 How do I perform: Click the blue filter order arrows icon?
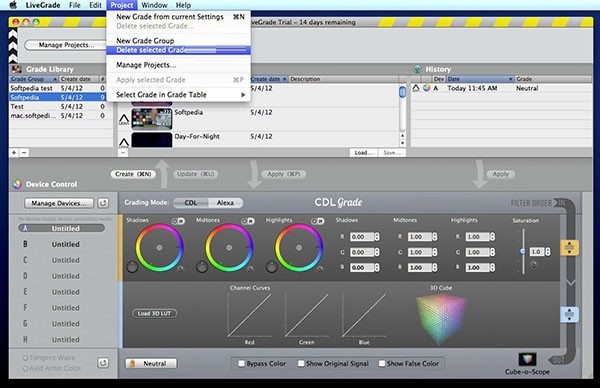[569, 314]
